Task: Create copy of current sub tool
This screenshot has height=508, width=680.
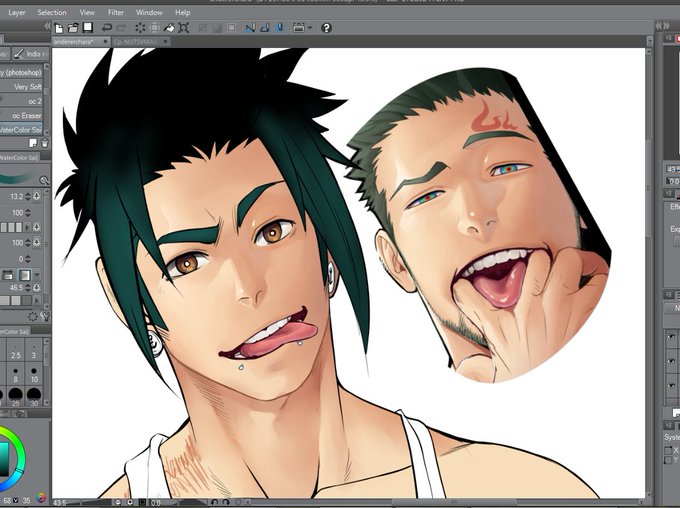Action: 33,143
